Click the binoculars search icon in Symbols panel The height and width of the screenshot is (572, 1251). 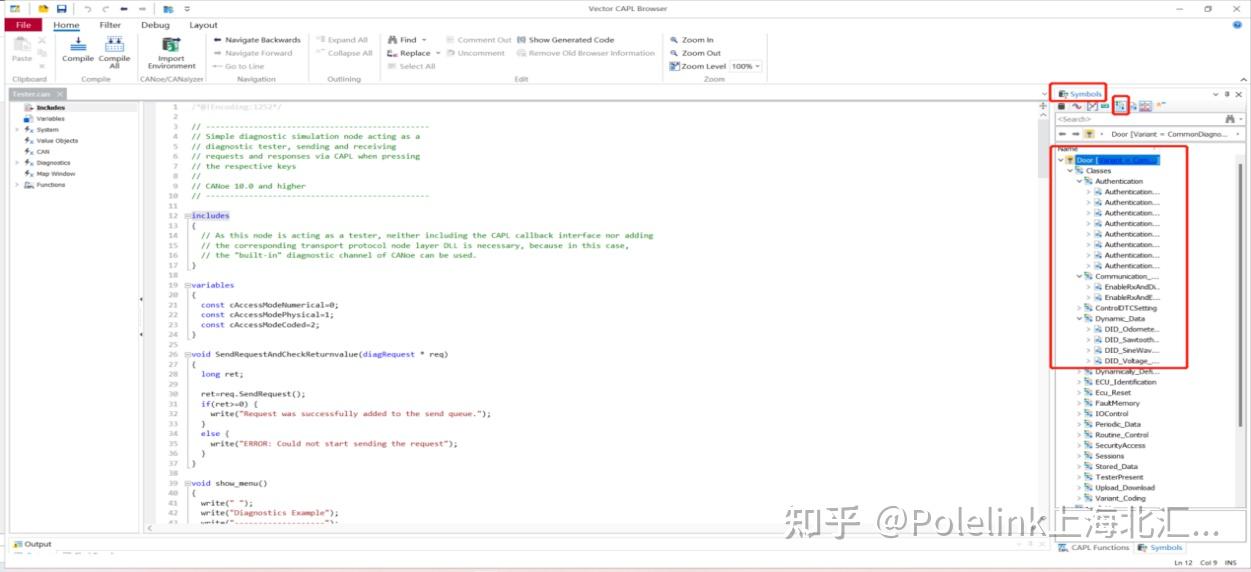(x=1229, y=119)
